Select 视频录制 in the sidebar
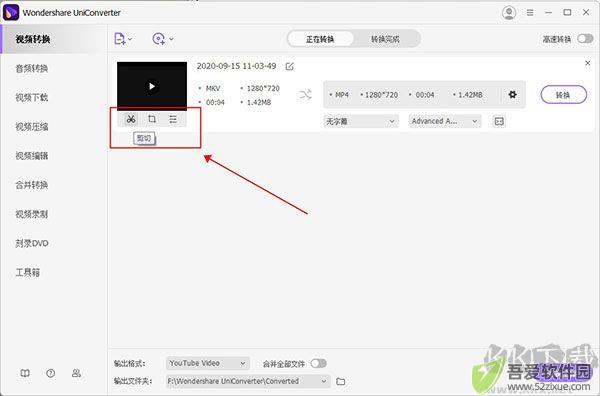600x396 pixels. [32, 214]
